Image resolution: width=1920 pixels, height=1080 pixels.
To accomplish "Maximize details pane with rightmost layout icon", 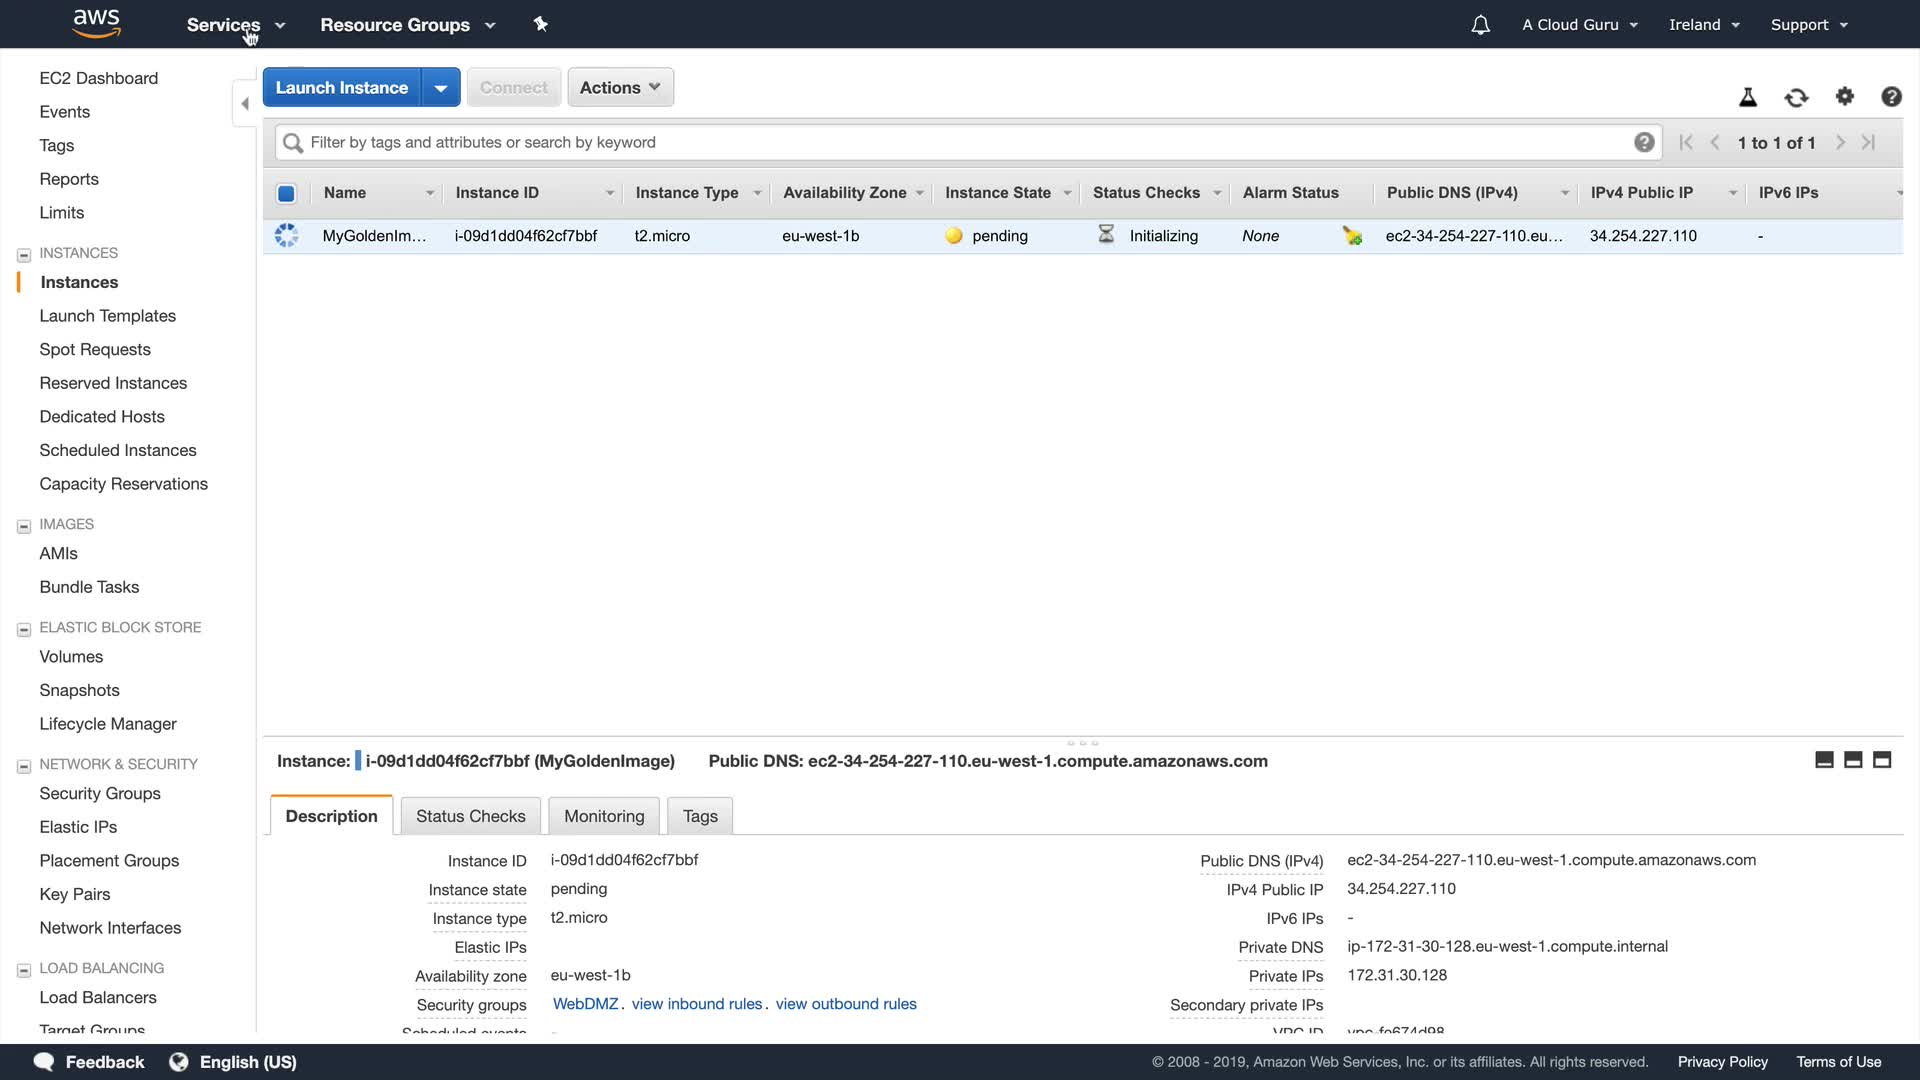I will 1881,760.
